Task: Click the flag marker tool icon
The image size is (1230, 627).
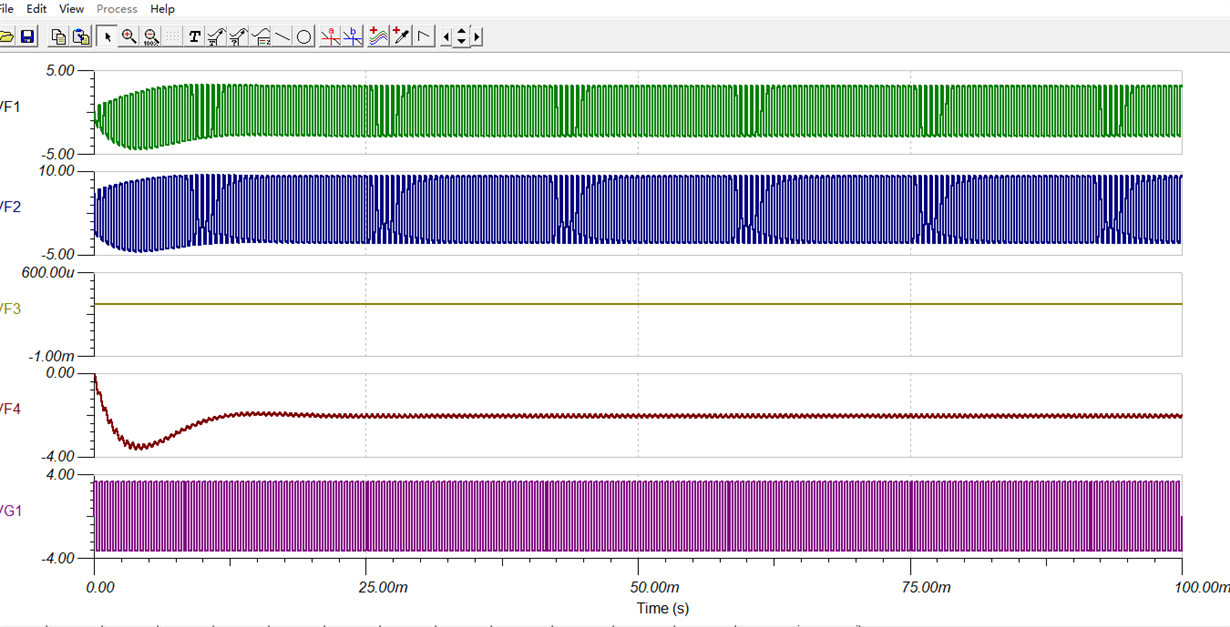Action: coord(424,37)
